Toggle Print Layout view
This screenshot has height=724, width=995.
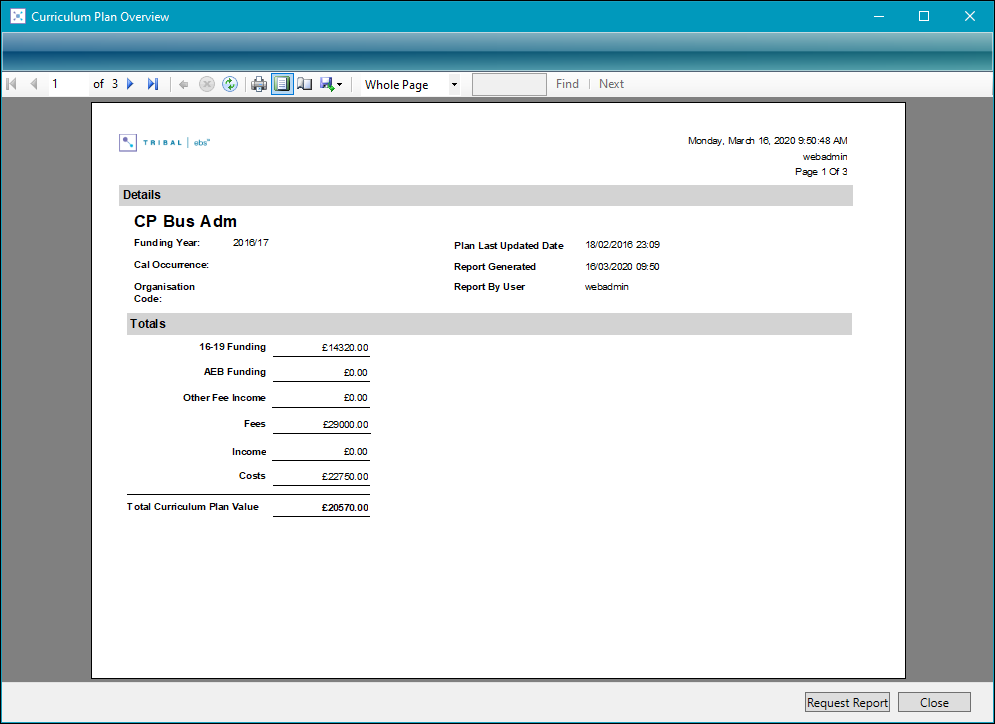282,85
